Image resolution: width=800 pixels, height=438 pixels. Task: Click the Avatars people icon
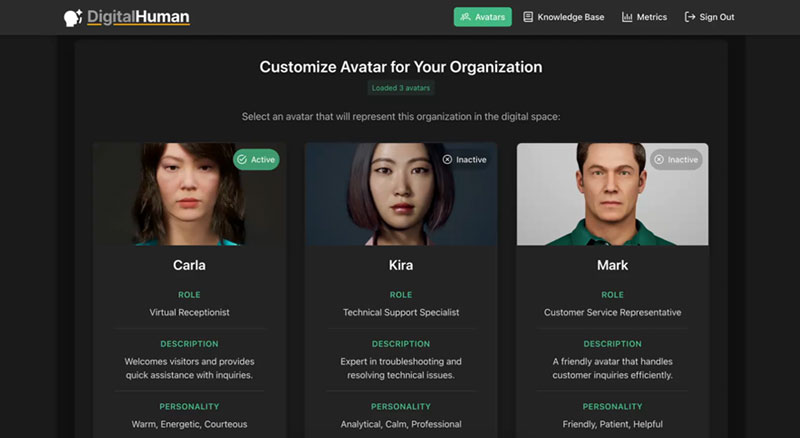(x=465, y=17)
